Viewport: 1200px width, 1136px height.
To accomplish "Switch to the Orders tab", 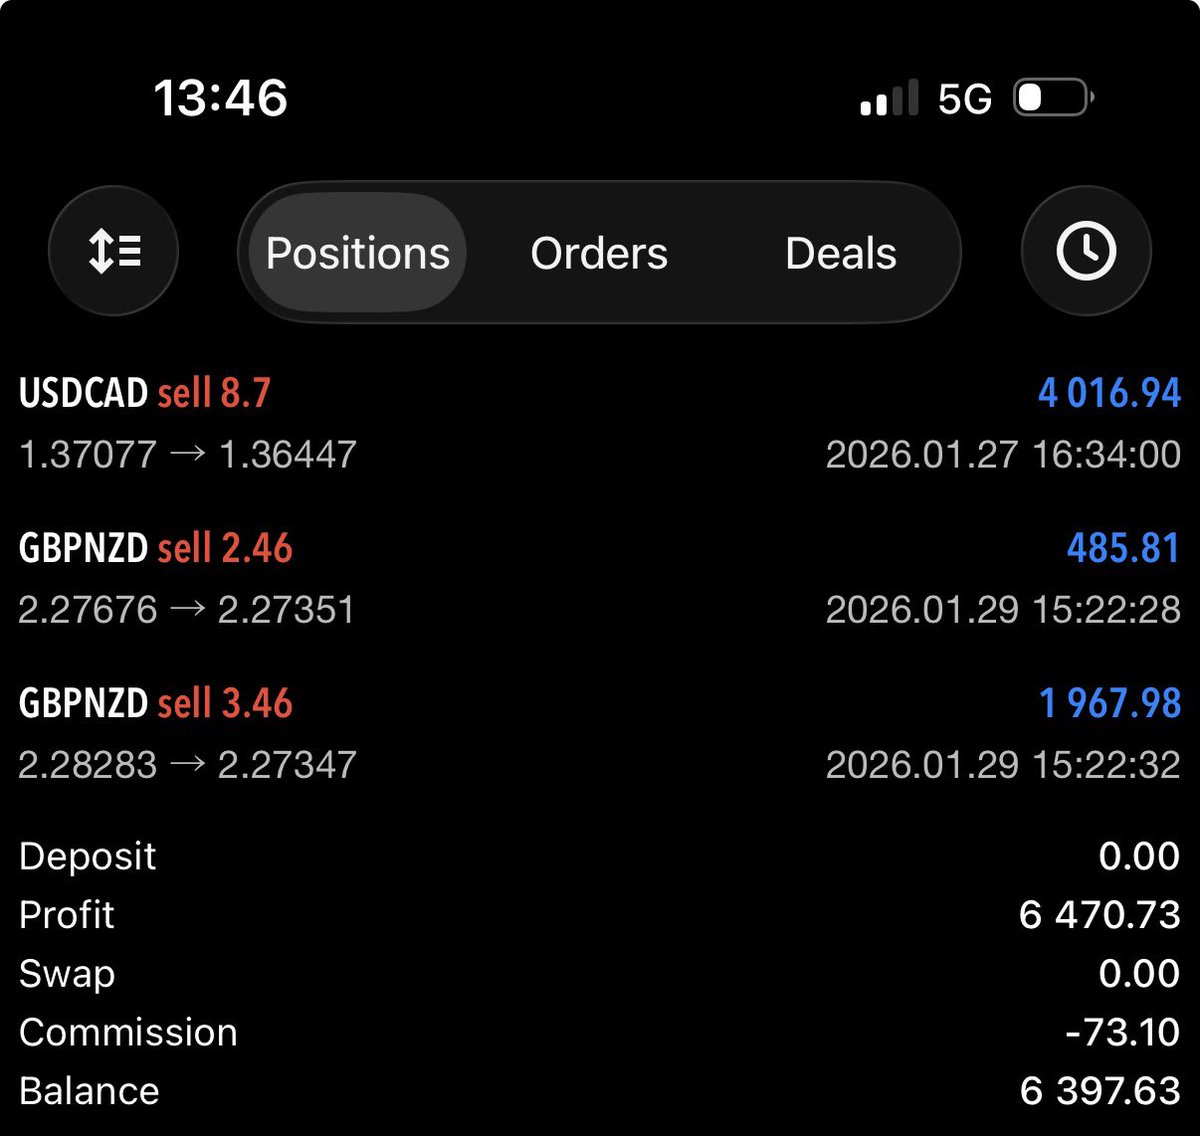I will [599, 253].
